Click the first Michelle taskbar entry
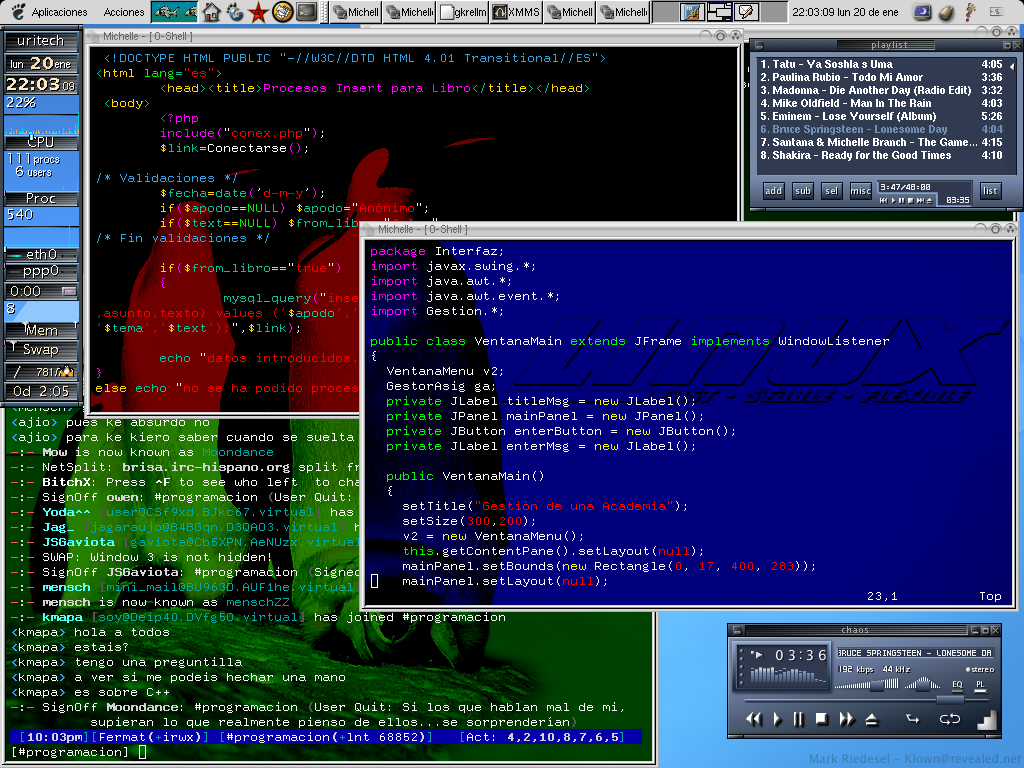Screen dimensions: 1024x768 point(356,12)
